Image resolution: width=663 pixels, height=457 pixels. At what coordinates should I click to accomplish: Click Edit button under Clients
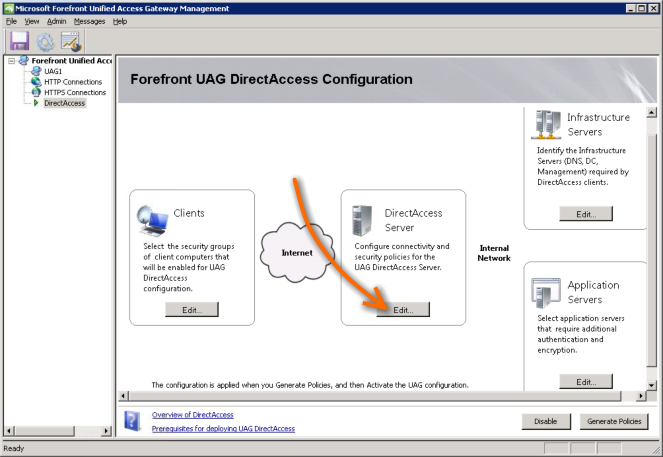tap(192, 310)
